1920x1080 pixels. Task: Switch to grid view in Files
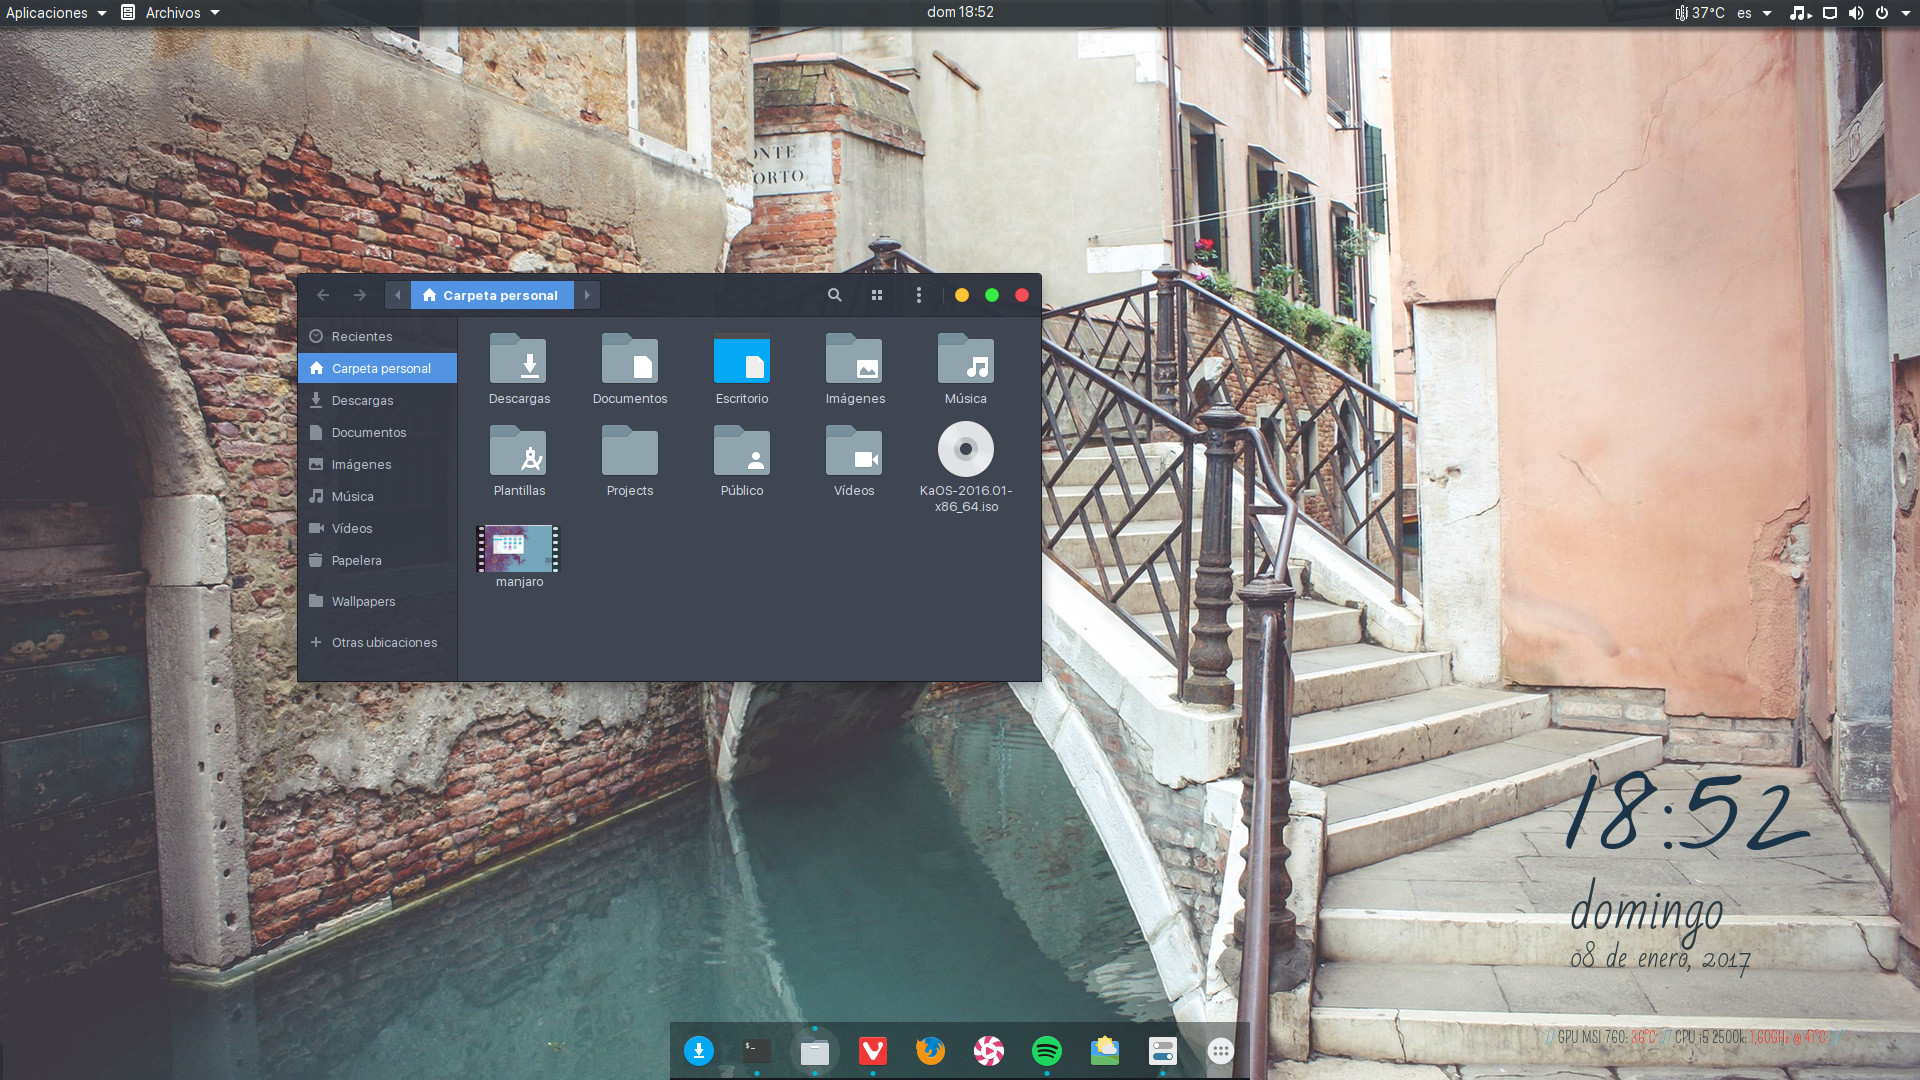(877, 295)
